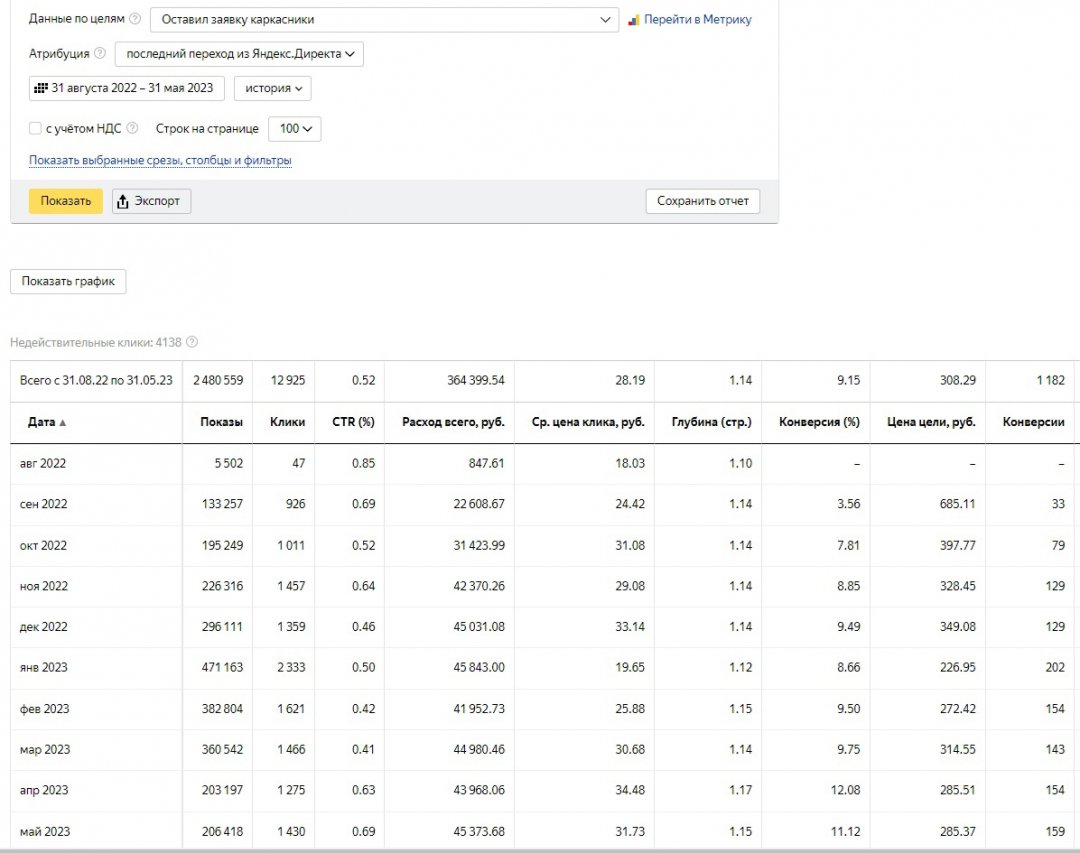Image resolution: width=1080 pixels, height=853 pixels.
Task: Click the upload icon on Экспорт button
Action: [x=123, y=201]
